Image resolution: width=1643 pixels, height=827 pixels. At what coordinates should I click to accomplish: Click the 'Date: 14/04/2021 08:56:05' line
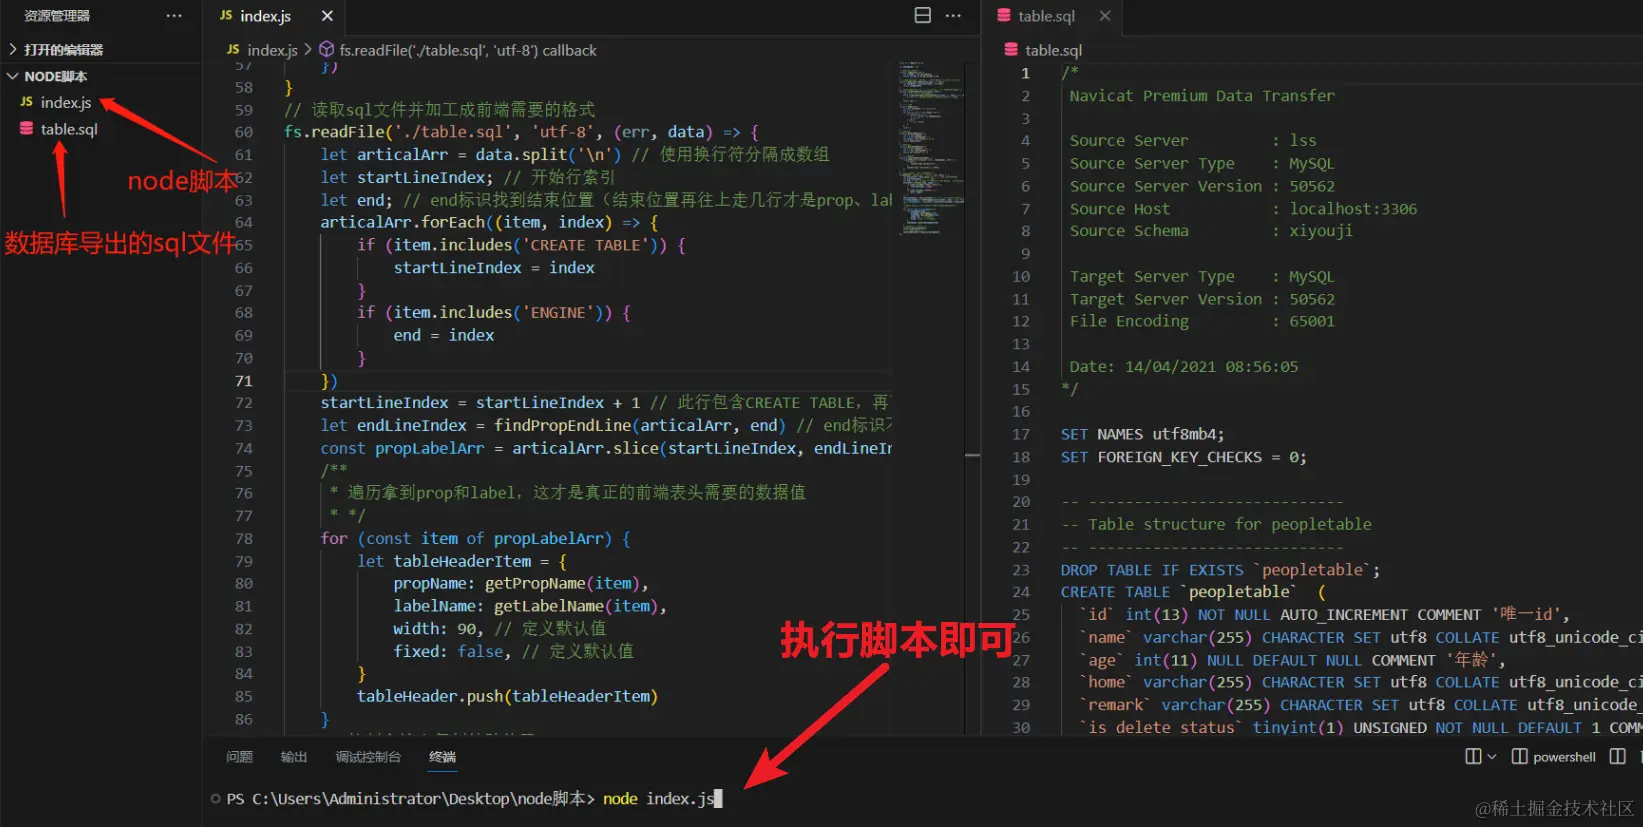tap(1183, 367)
